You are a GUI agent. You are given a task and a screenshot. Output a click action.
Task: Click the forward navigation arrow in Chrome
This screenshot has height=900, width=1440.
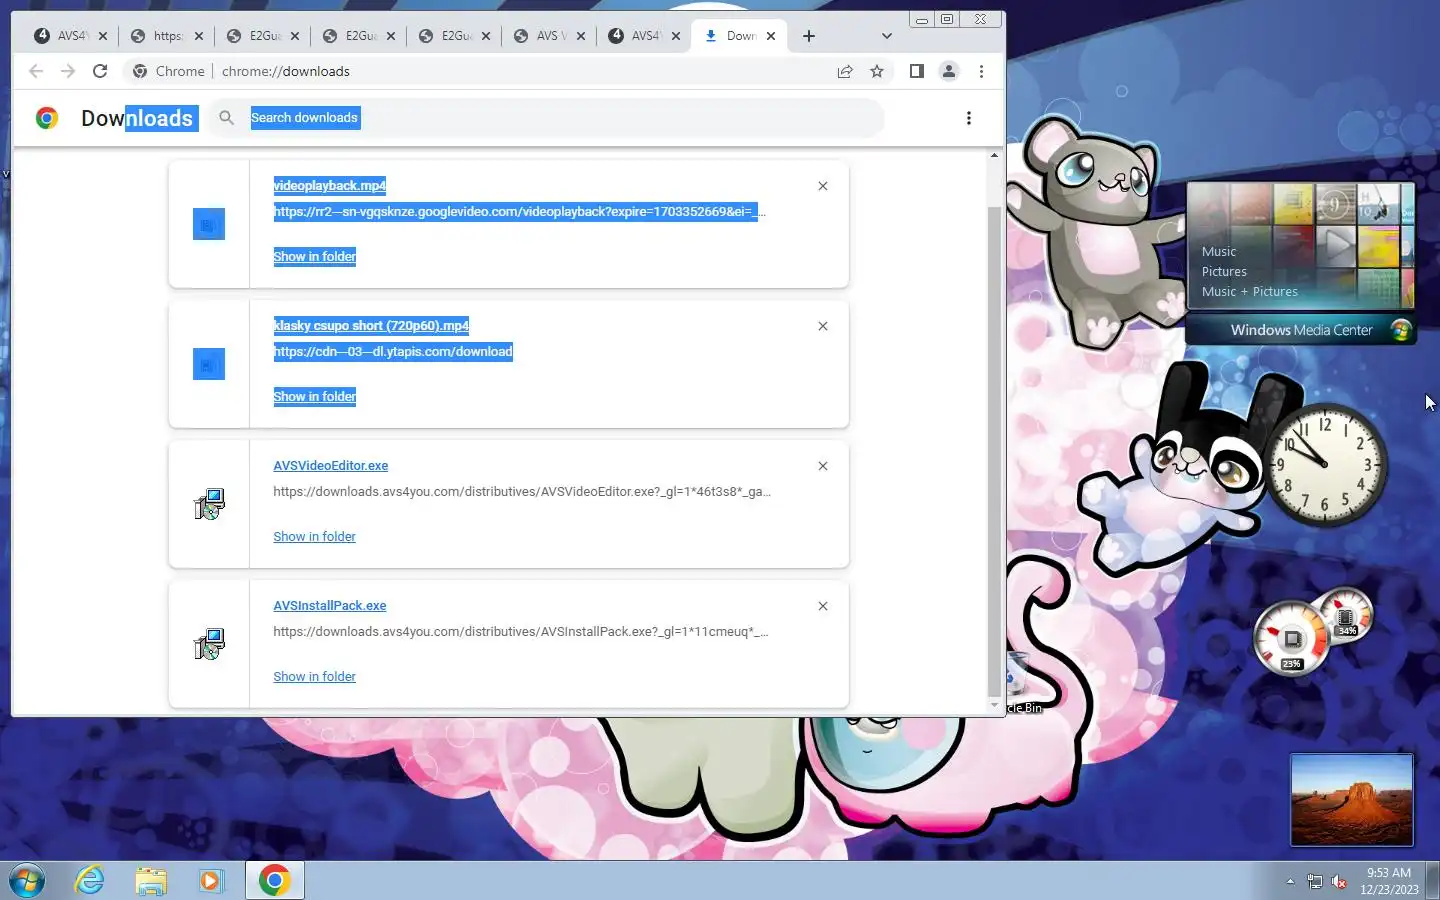(68, 71)
